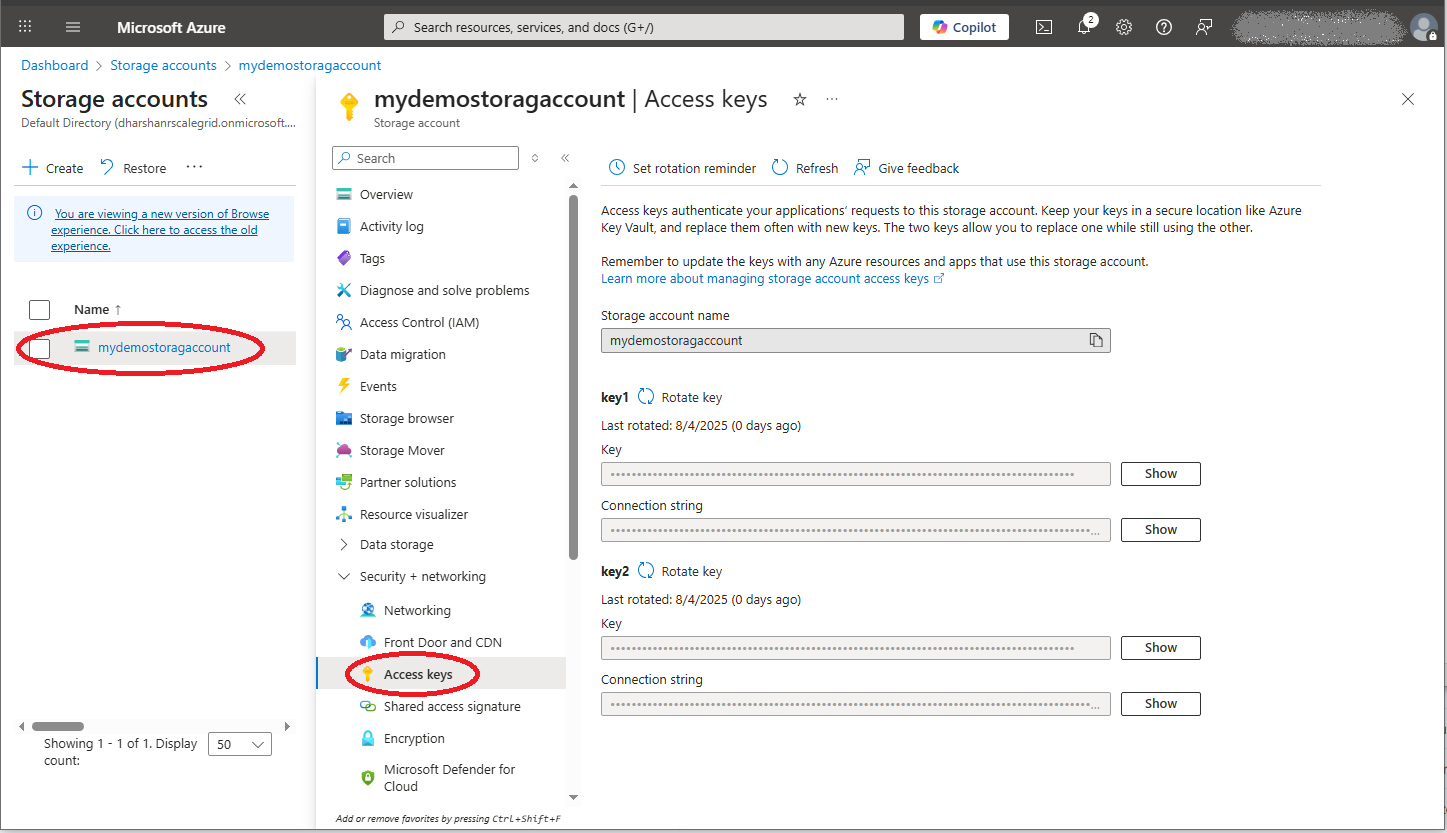Image resolution: width=1447 pixels, height=833 pixels.
Task: Show the key1 Key value
Action: [1160, 474]
